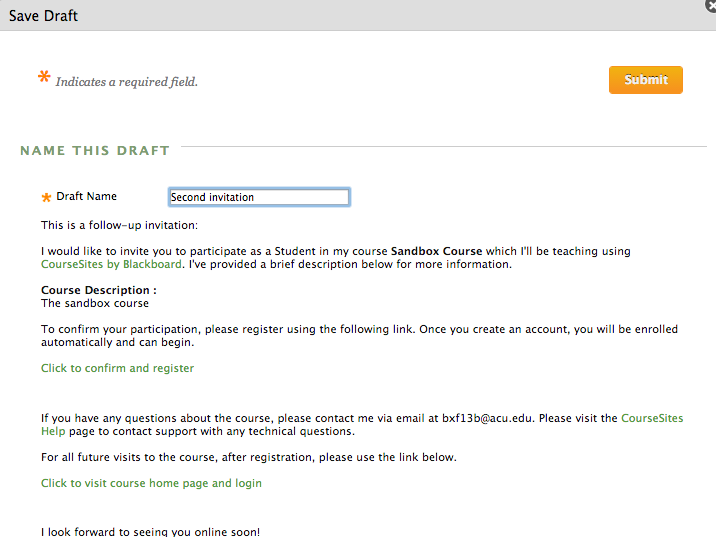Visit the course home page and login link
716x537 pixels.
tap(151, 483)
